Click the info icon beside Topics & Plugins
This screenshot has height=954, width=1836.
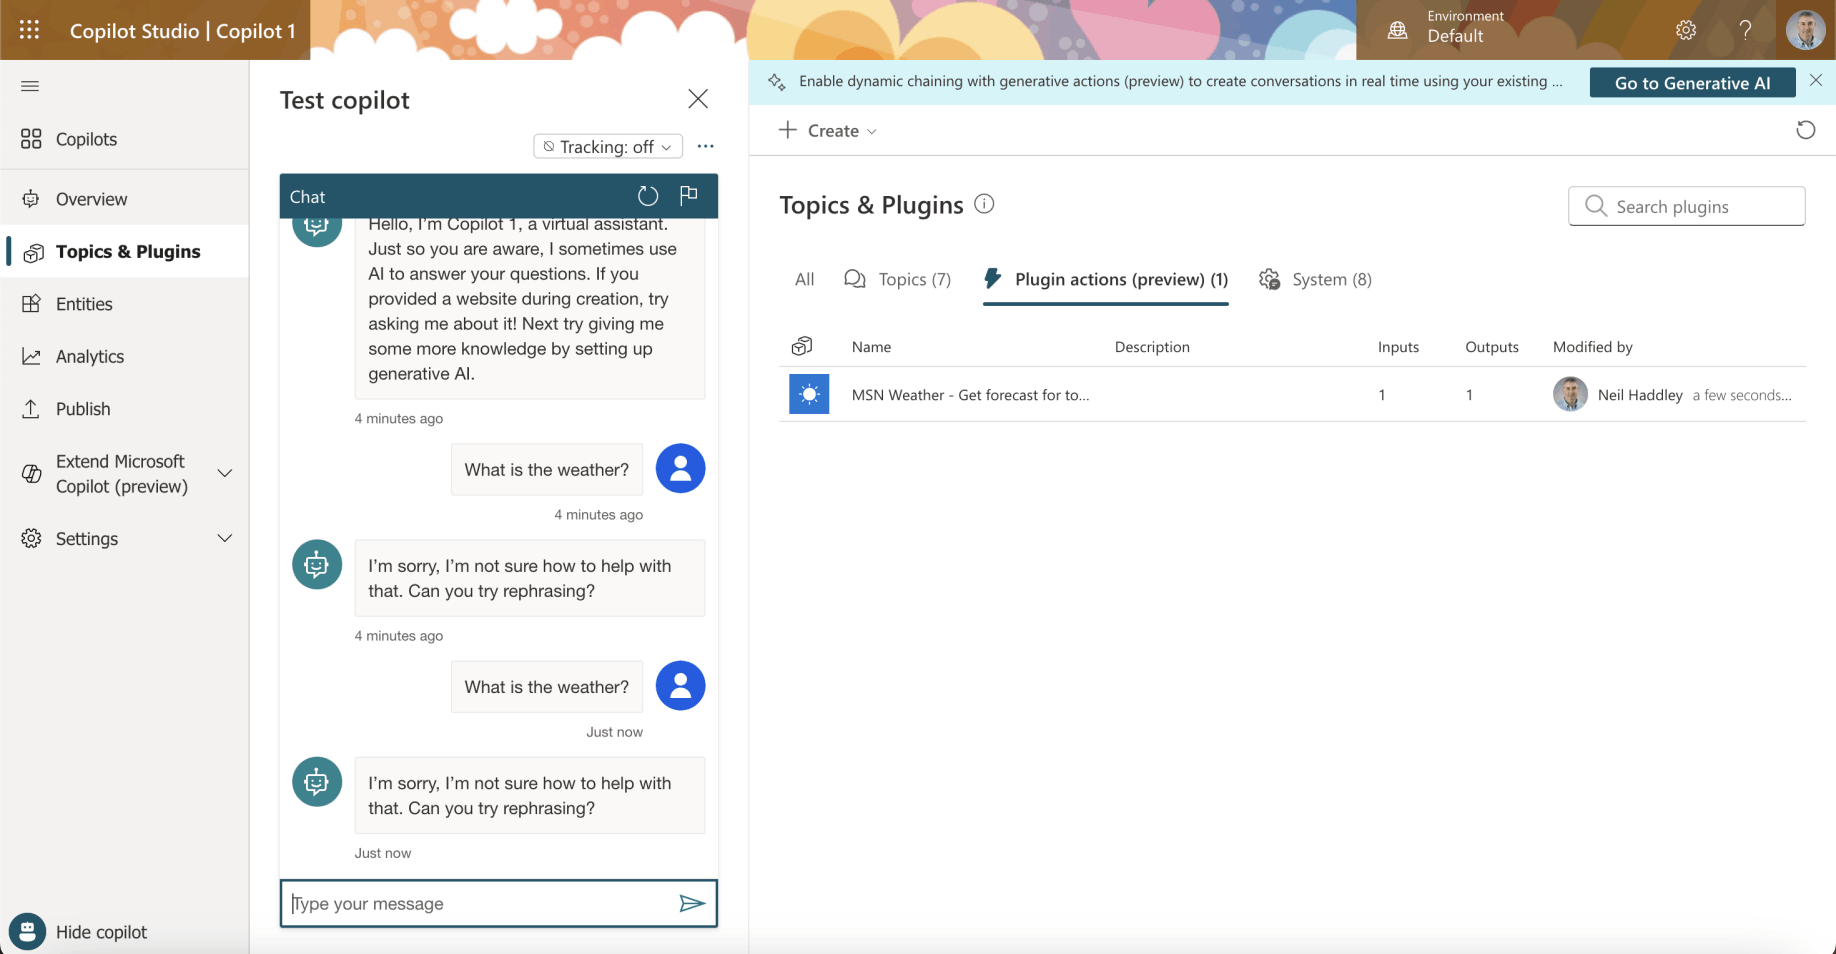984,204
